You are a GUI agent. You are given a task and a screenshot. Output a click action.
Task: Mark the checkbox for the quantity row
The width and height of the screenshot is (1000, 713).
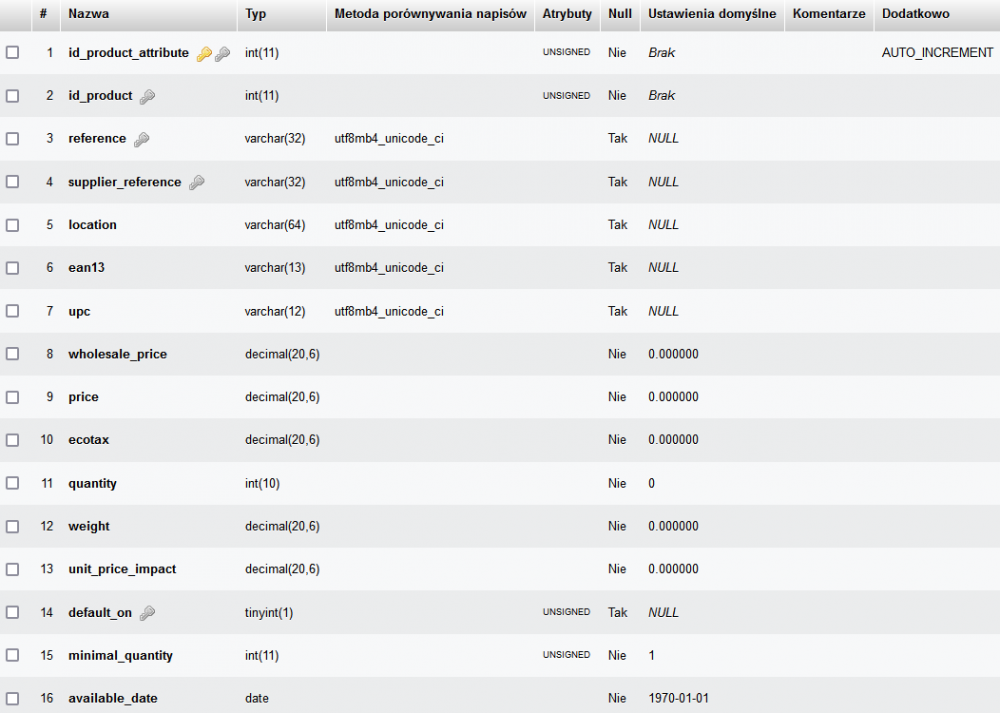pos(13,483)
